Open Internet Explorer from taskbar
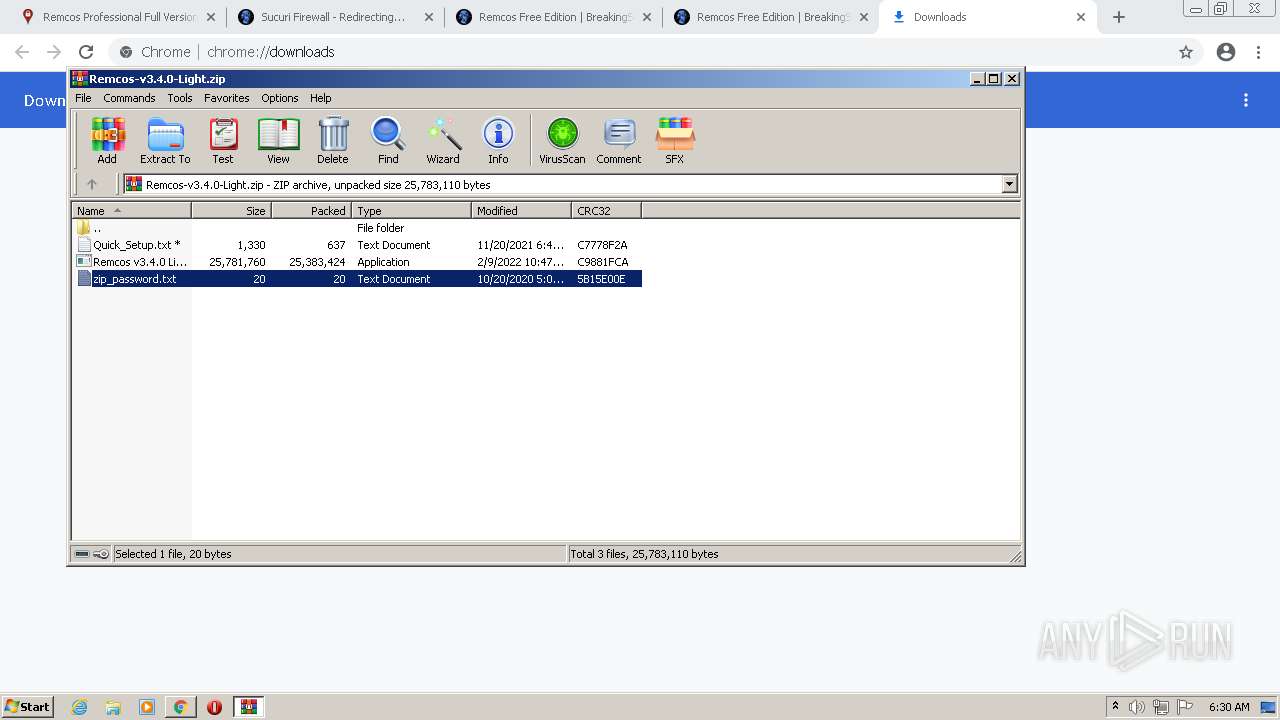The width and height of the screenshot is (1280, 720). pos(79,707)
